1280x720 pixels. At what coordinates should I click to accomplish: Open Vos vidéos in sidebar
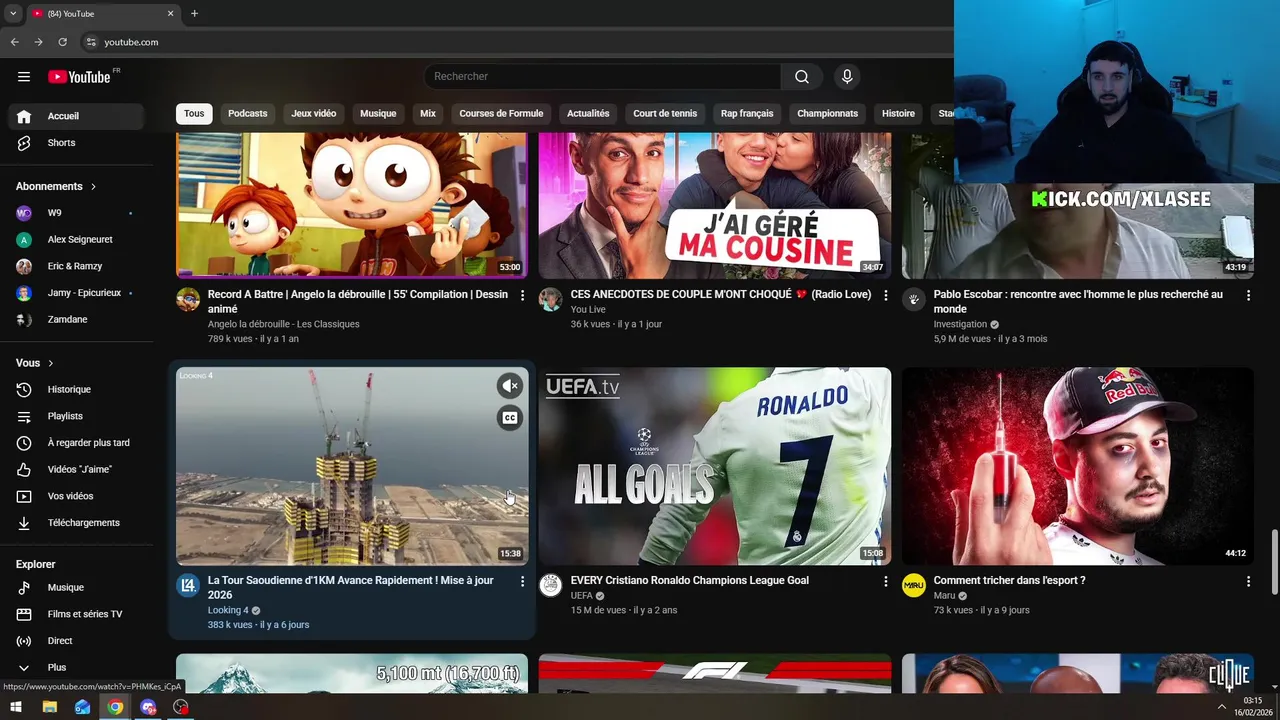[76, 496]
